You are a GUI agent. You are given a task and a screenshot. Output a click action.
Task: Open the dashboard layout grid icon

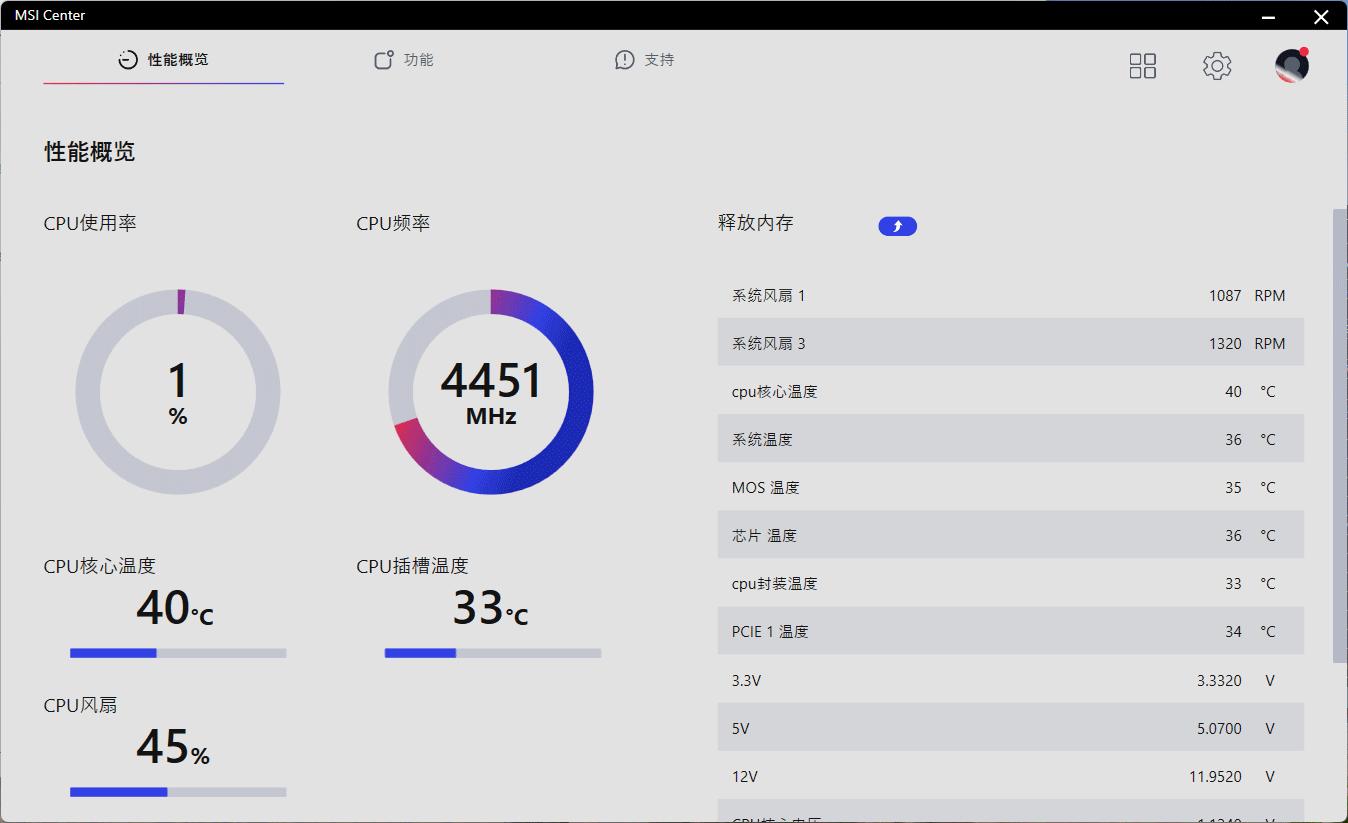[x=1142, y=65]
